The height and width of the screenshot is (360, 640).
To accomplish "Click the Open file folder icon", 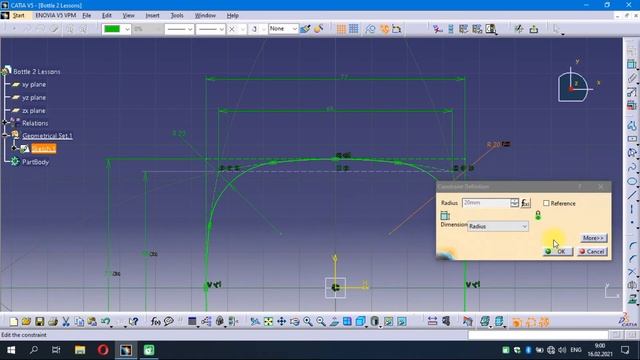I will point(27,322).
